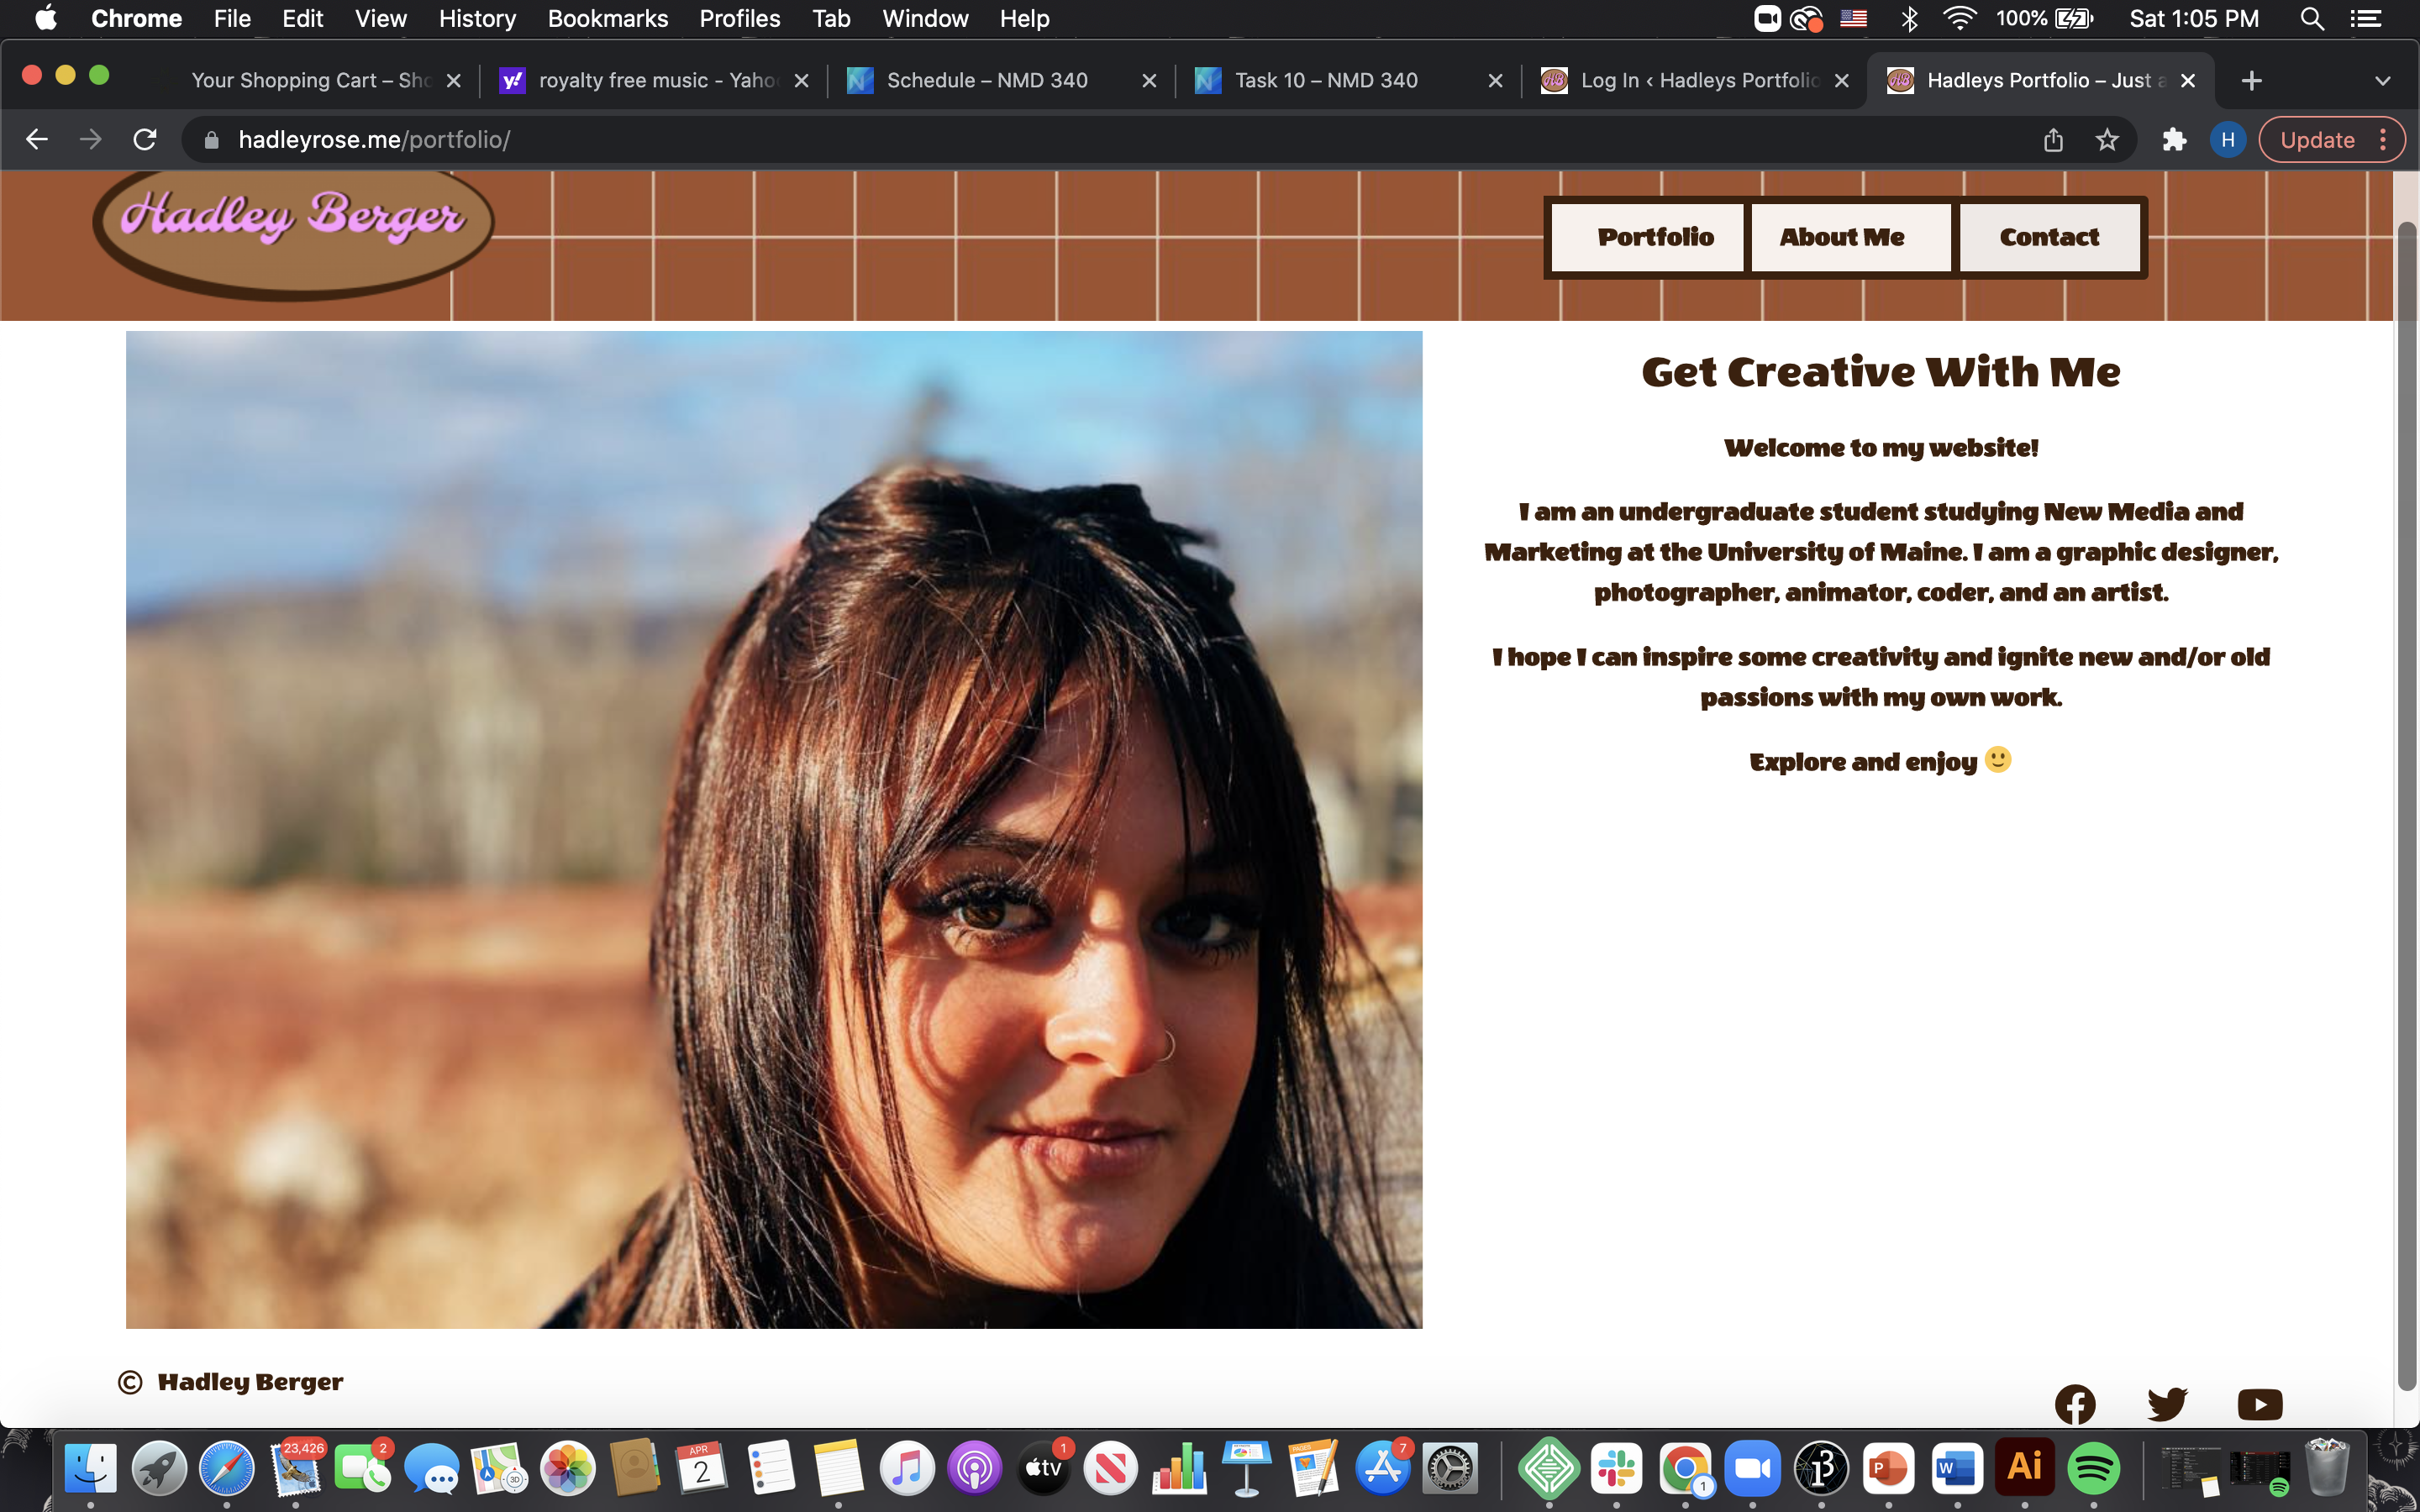Expand the tab search chevron

click(x=2382, y=81)
